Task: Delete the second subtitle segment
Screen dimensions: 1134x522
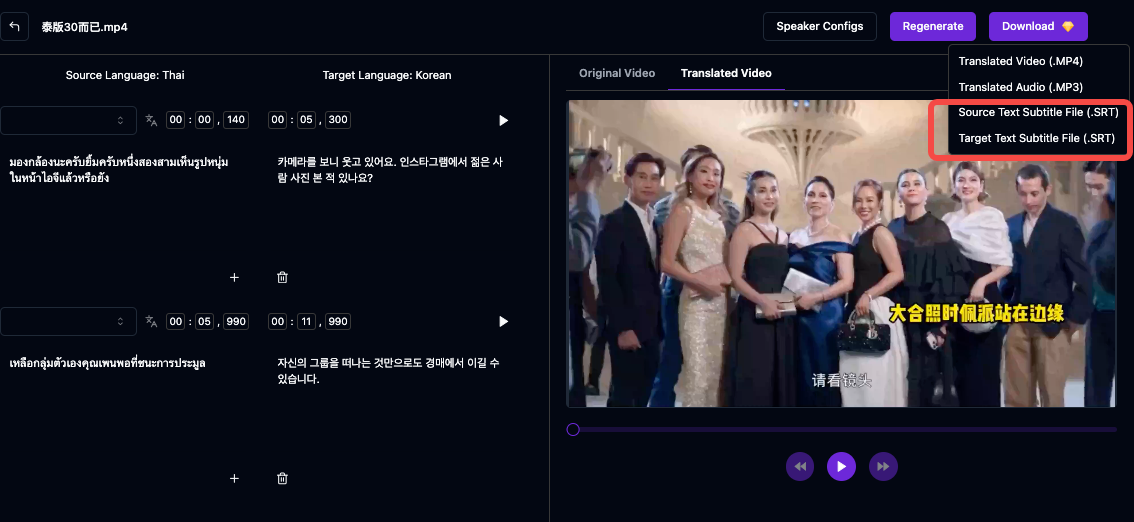Action: coord(282,478)
